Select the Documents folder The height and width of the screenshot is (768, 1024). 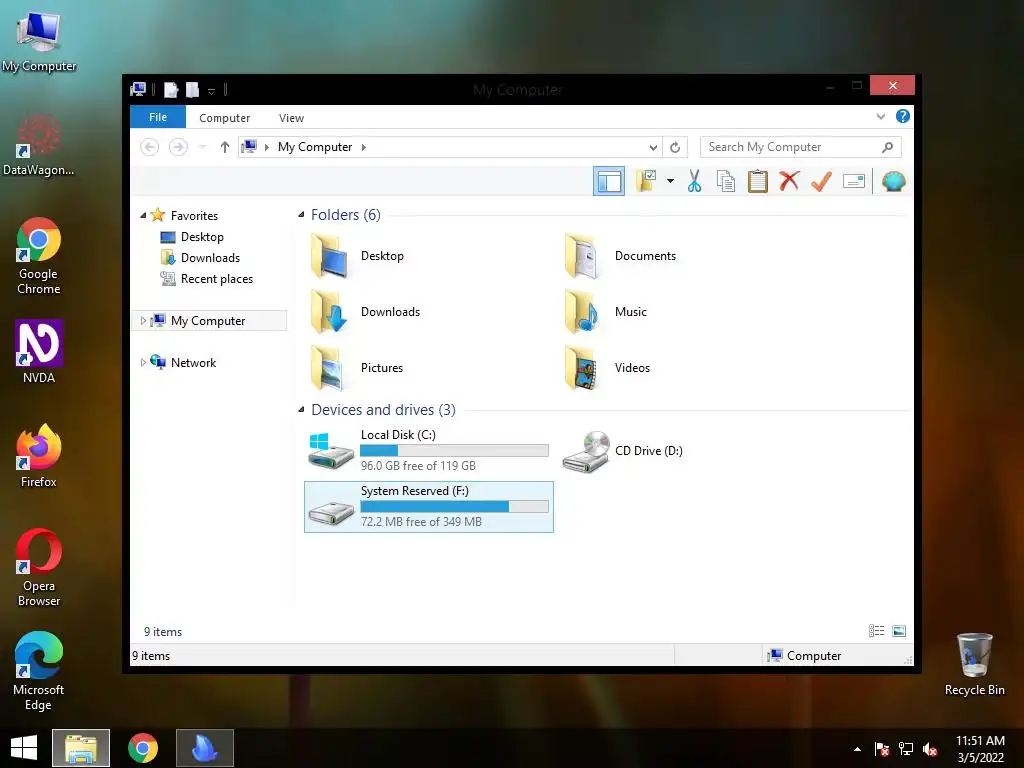coord(620,256)
